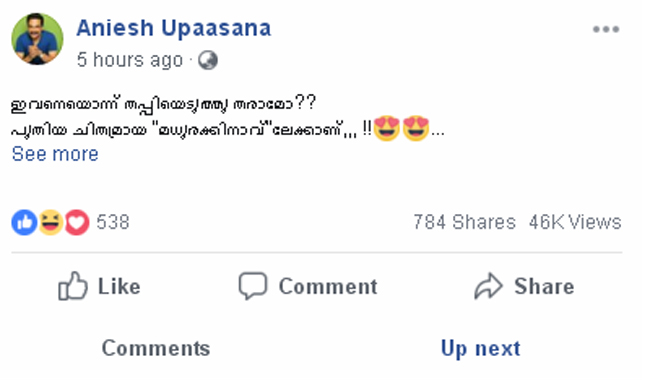The image size is (650, 380).
Task: Click the red heart Love reaction icon
Action: [77, 223]
